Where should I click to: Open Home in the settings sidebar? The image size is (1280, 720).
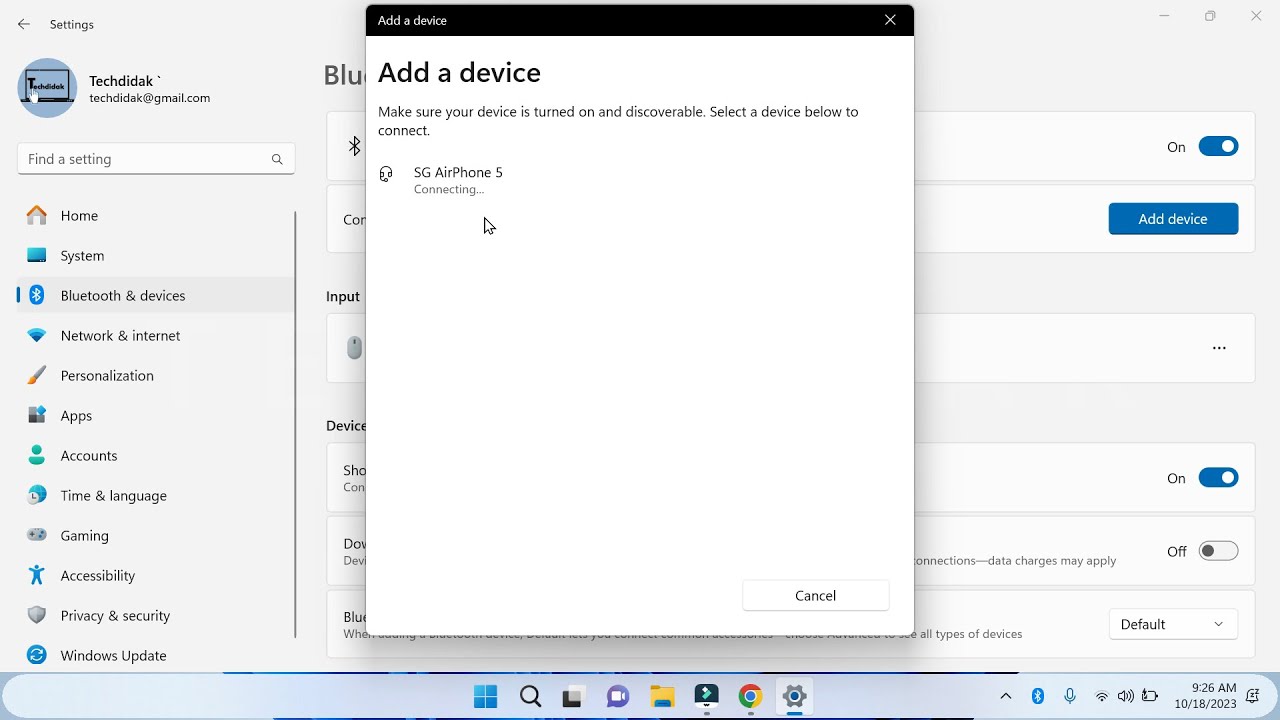[x=156, y=216]
